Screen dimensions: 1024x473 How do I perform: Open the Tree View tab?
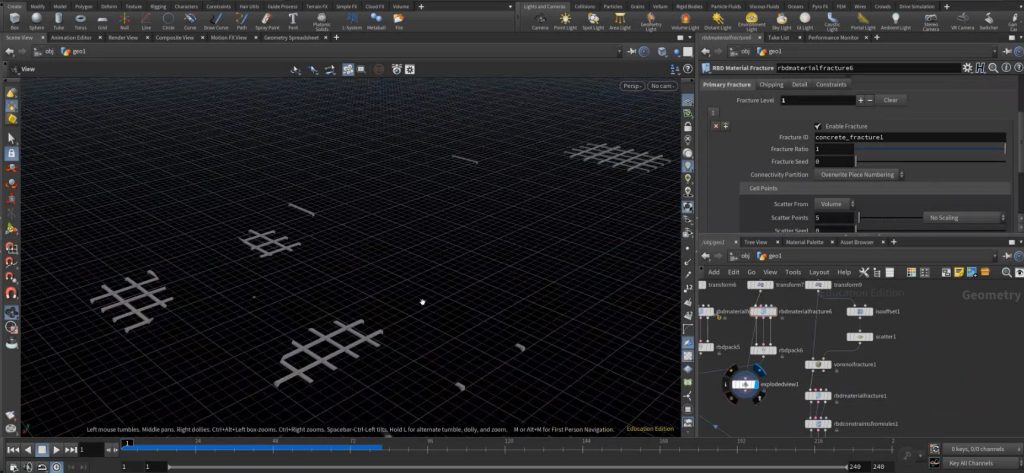[x=756, y=242]
